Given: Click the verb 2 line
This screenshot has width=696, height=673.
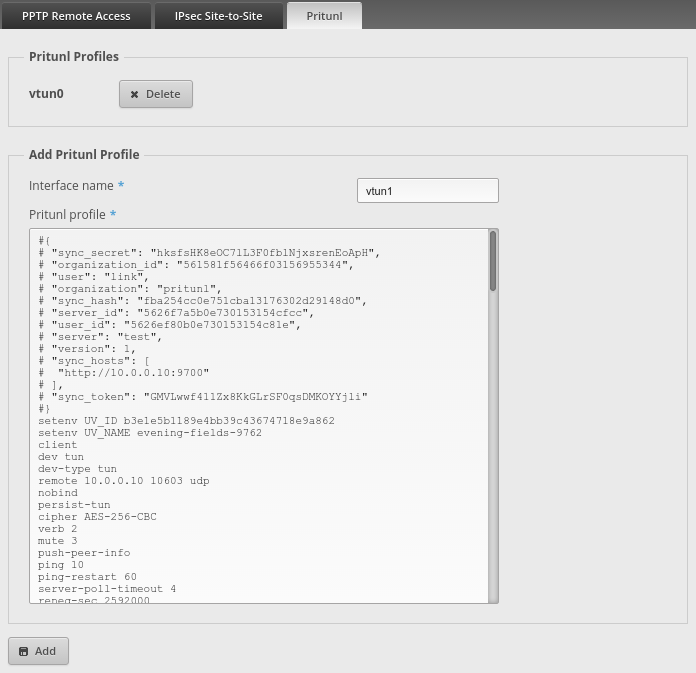Looking at the screenshot, I should 58,528.
